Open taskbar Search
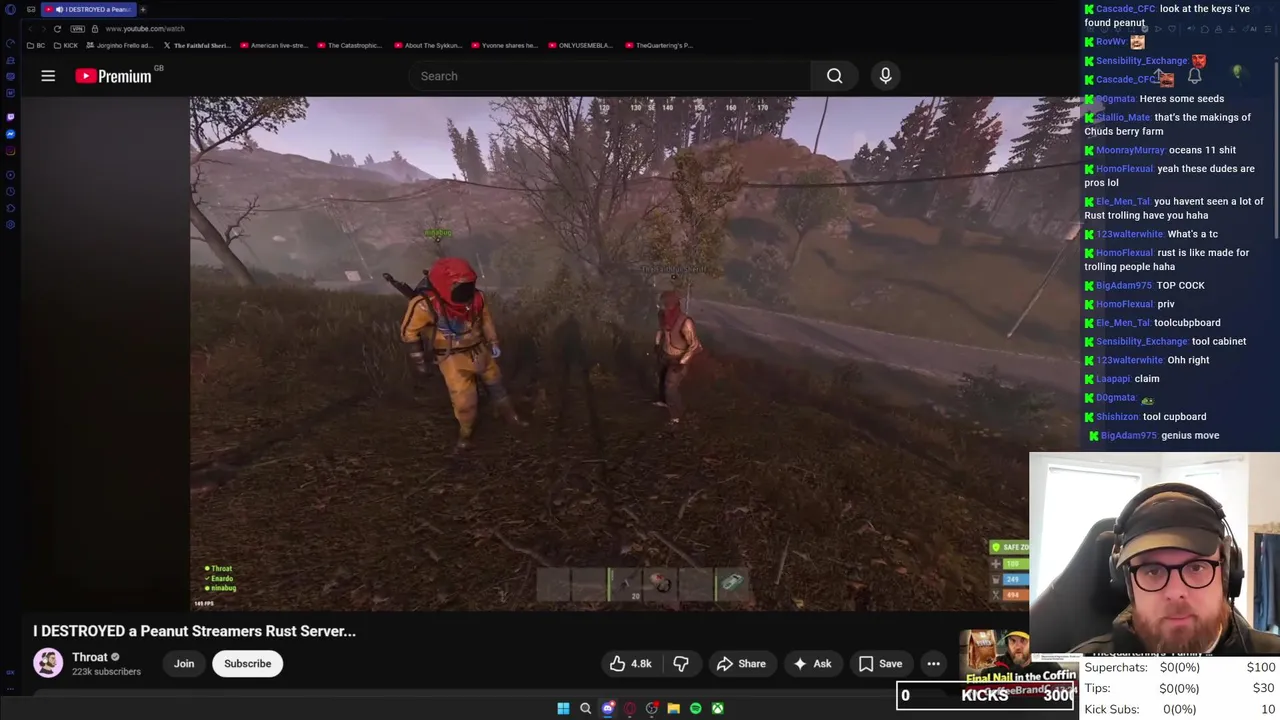The width and height of the screenshot is (1280, 720). click(x=585, y=708)
